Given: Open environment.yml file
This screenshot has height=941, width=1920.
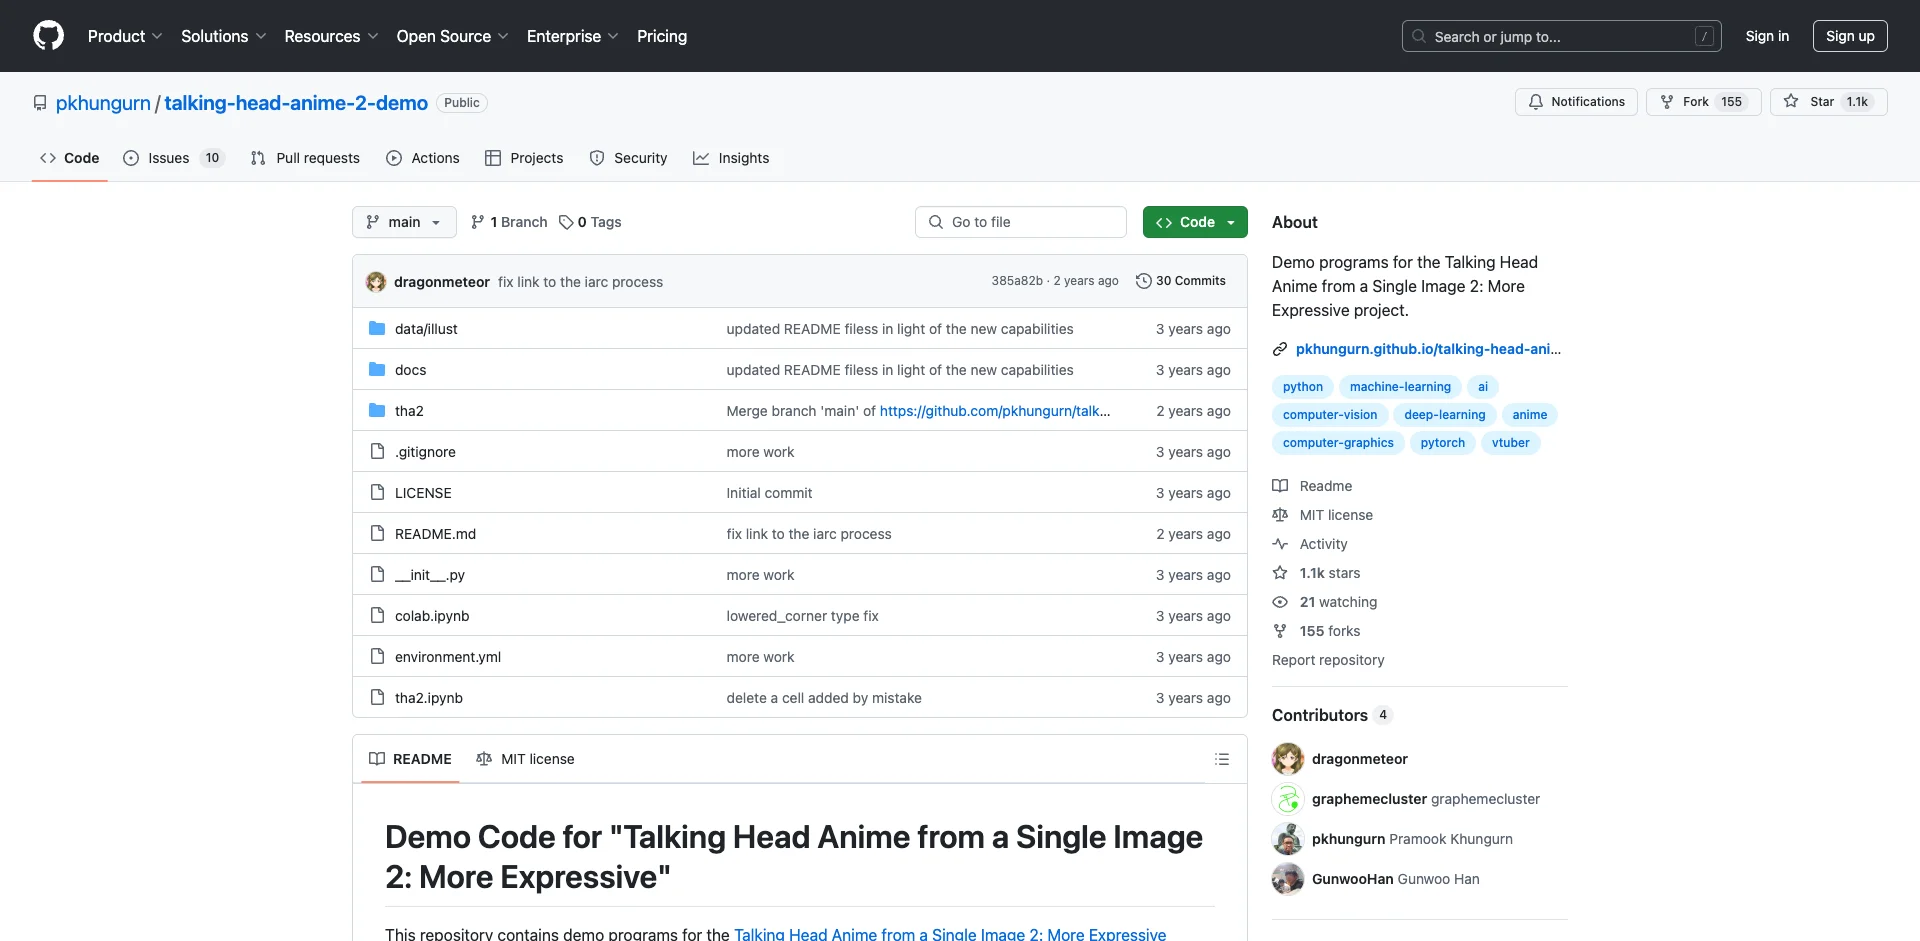Looking at the screenshot, I should [x=448, y=657].
